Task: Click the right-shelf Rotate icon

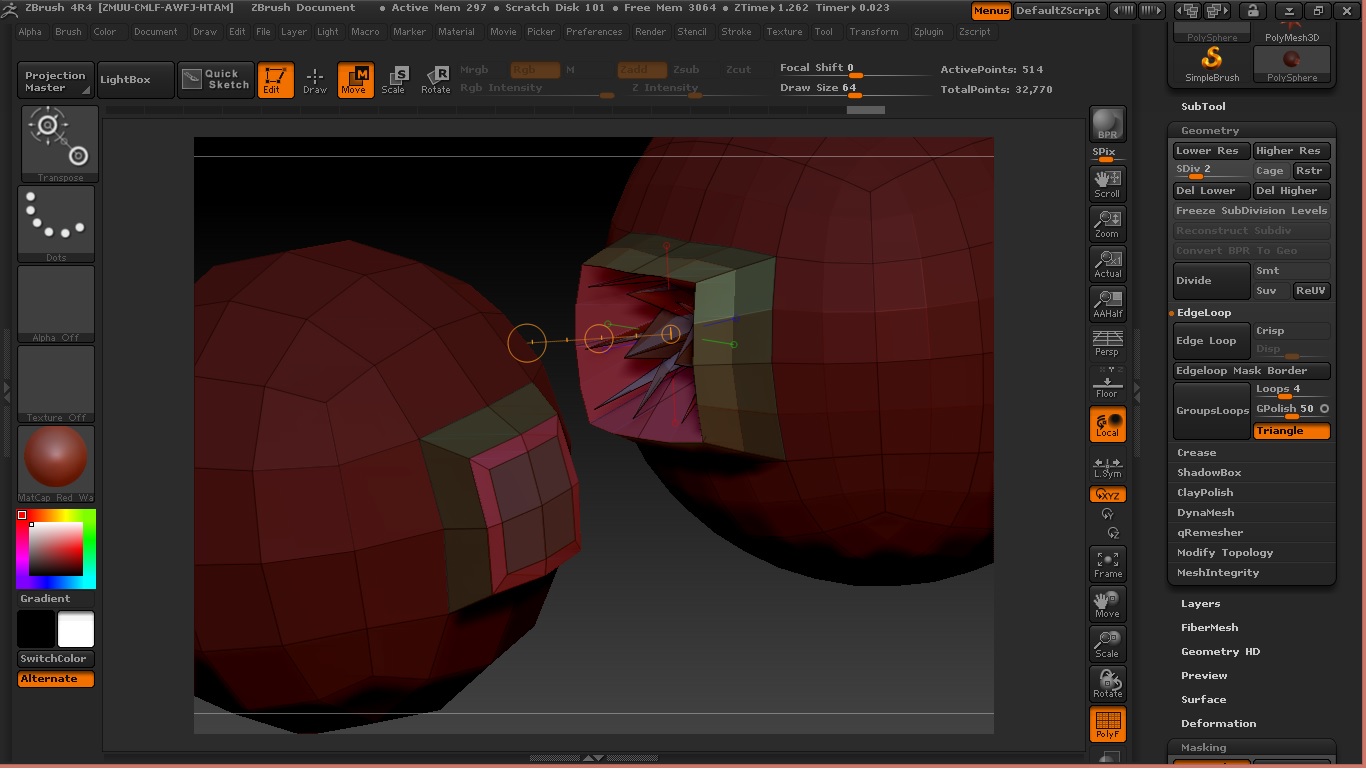Action: [1107, 684]
